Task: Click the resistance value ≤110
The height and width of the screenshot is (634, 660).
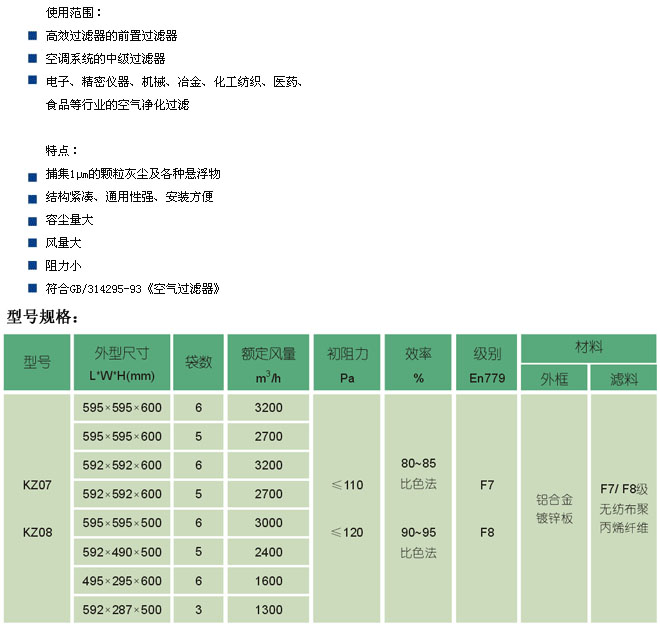Action: coord(347,485)
